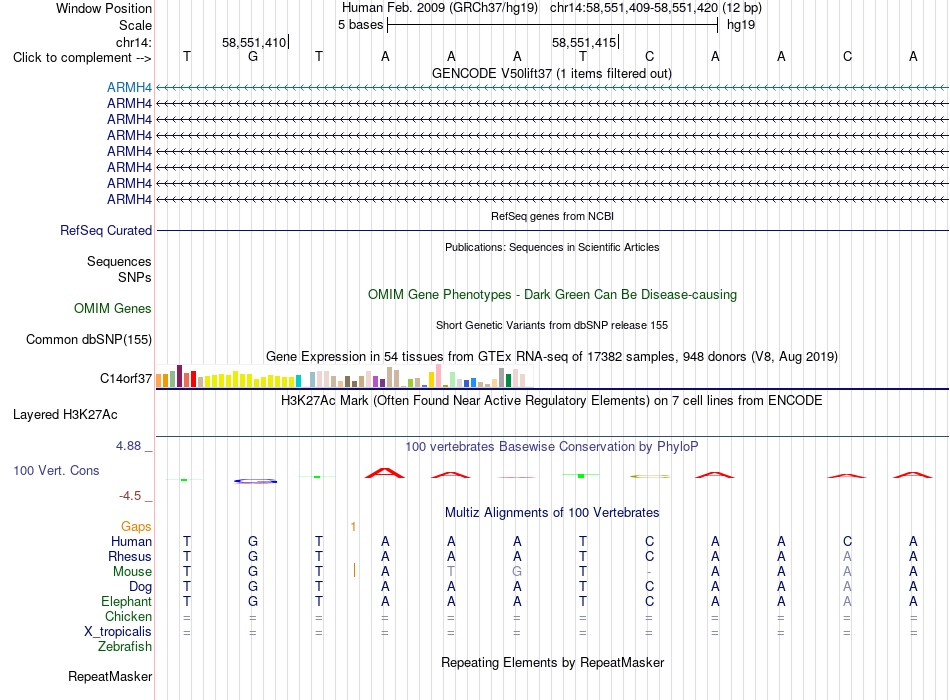Click the Scale track label
Viewport: 950px width, 700px height.
(x=136, y=25)
